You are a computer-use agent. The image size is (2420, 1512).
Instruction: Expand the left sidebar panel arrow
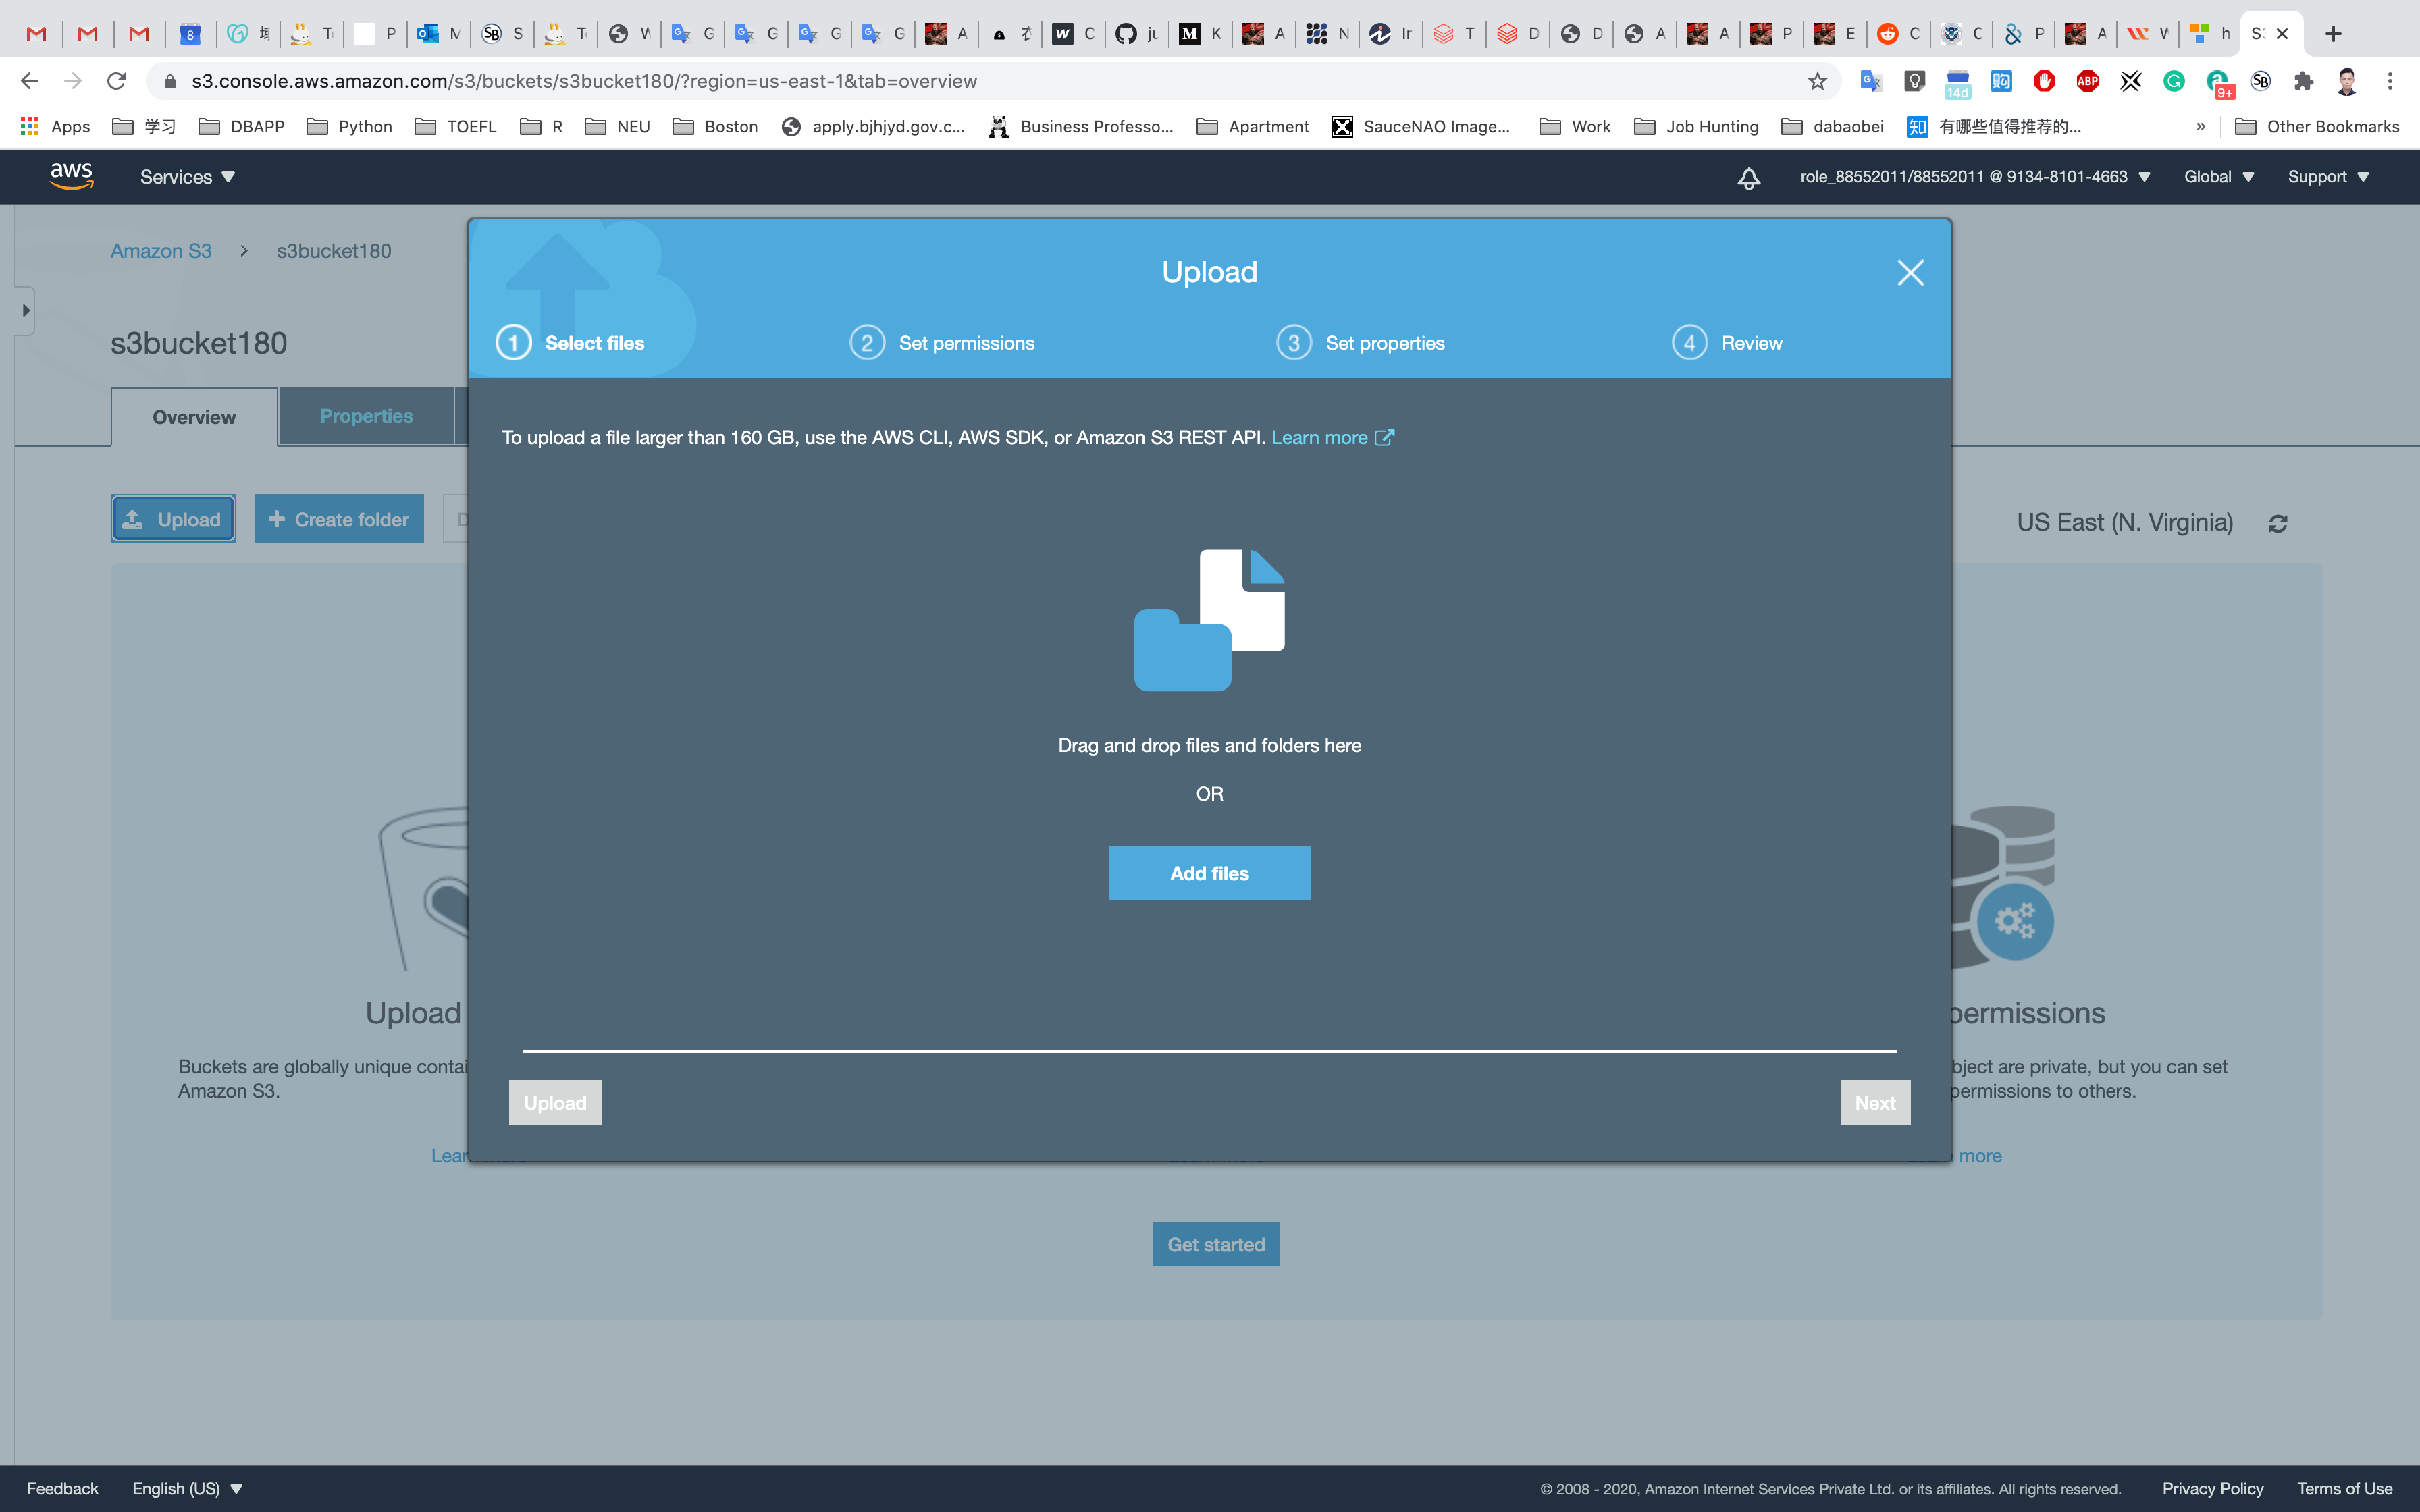(25, 311)
